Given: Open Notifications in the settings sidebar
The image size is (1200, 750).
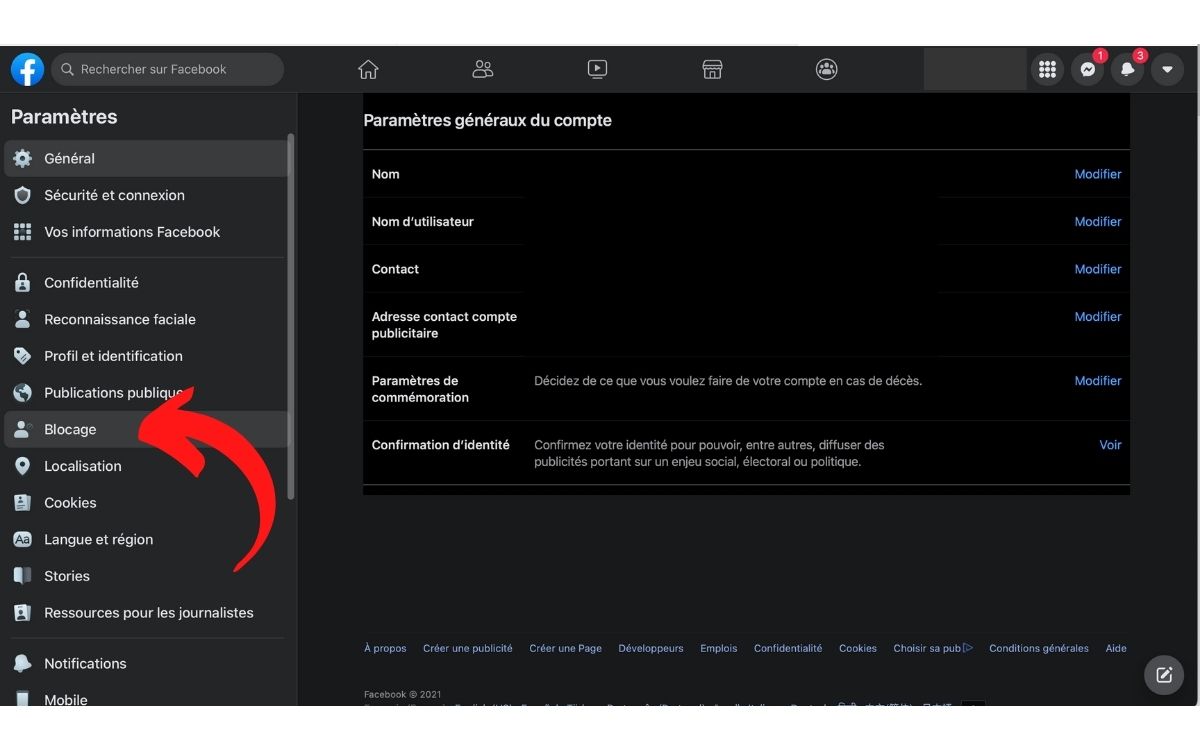Looking at the screenshot, I should pyautogui.click(x=146, y=664).
